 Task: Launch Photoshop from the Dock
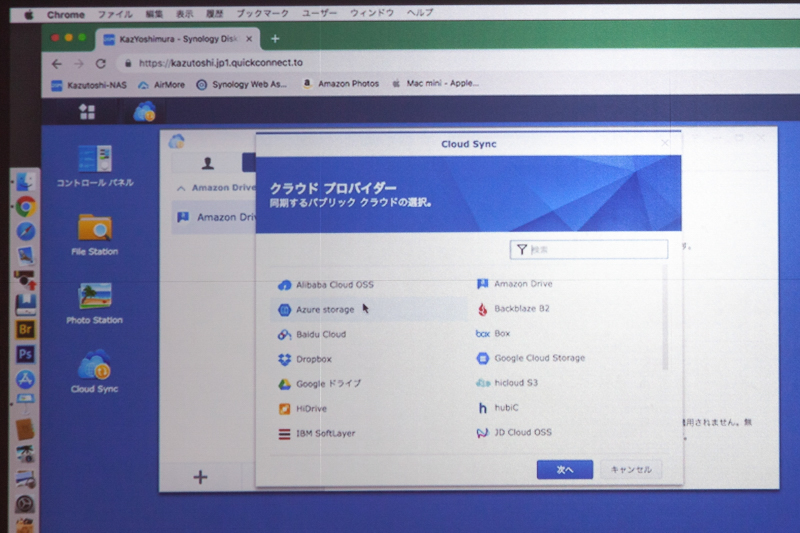tap(25, 354)
